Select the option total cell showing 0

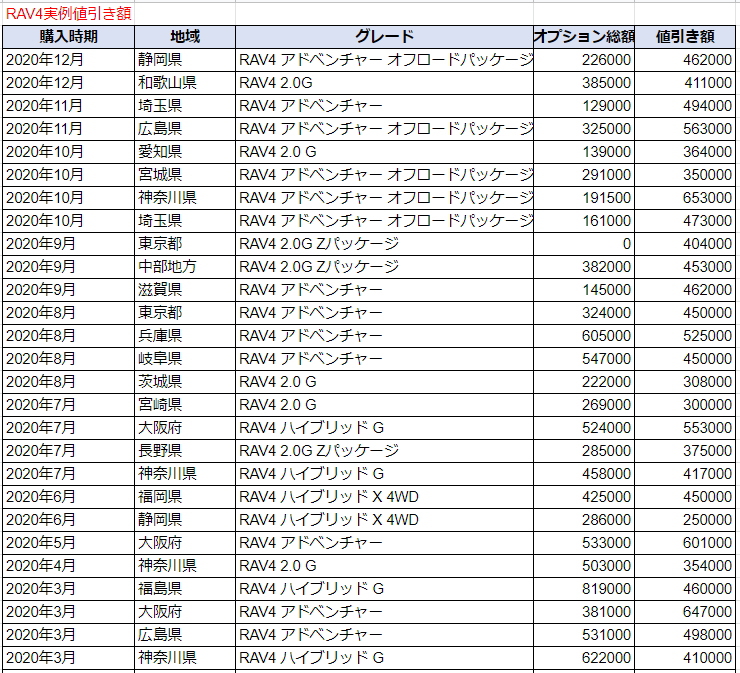(x=584, y=244)
